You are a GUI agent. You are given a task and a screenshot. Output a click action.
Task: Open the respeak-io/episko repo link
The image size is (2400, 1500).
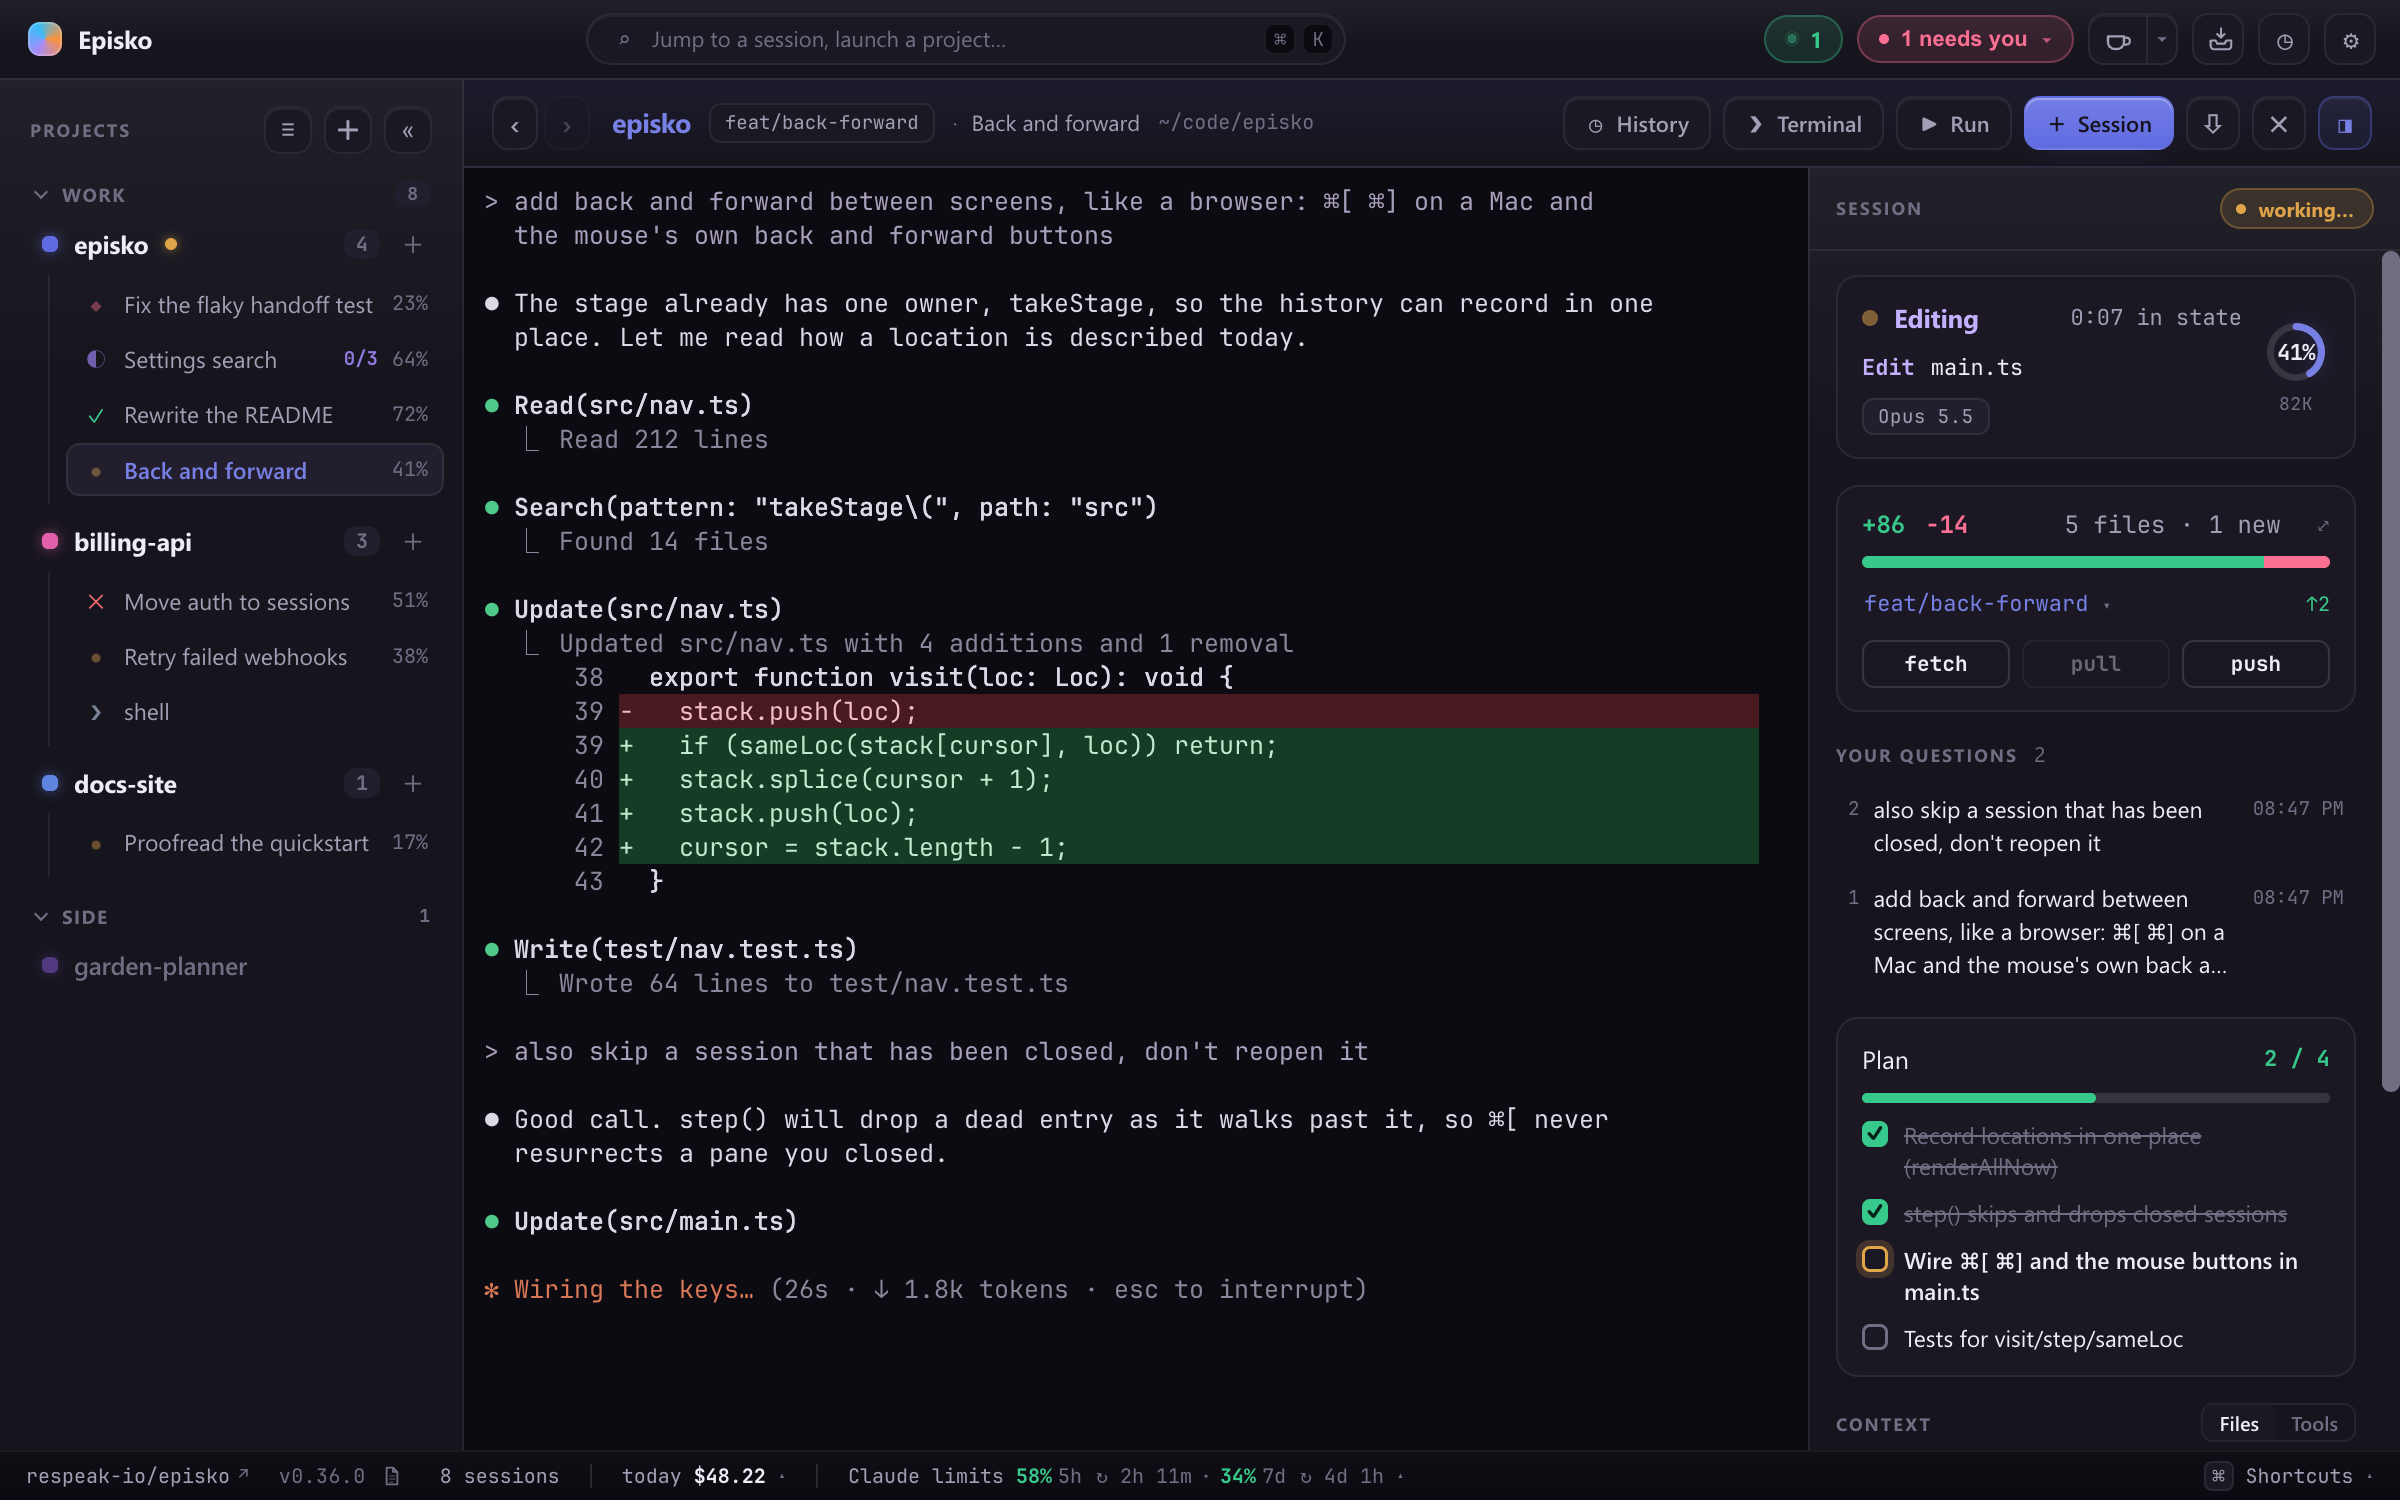coord(137,1476)
